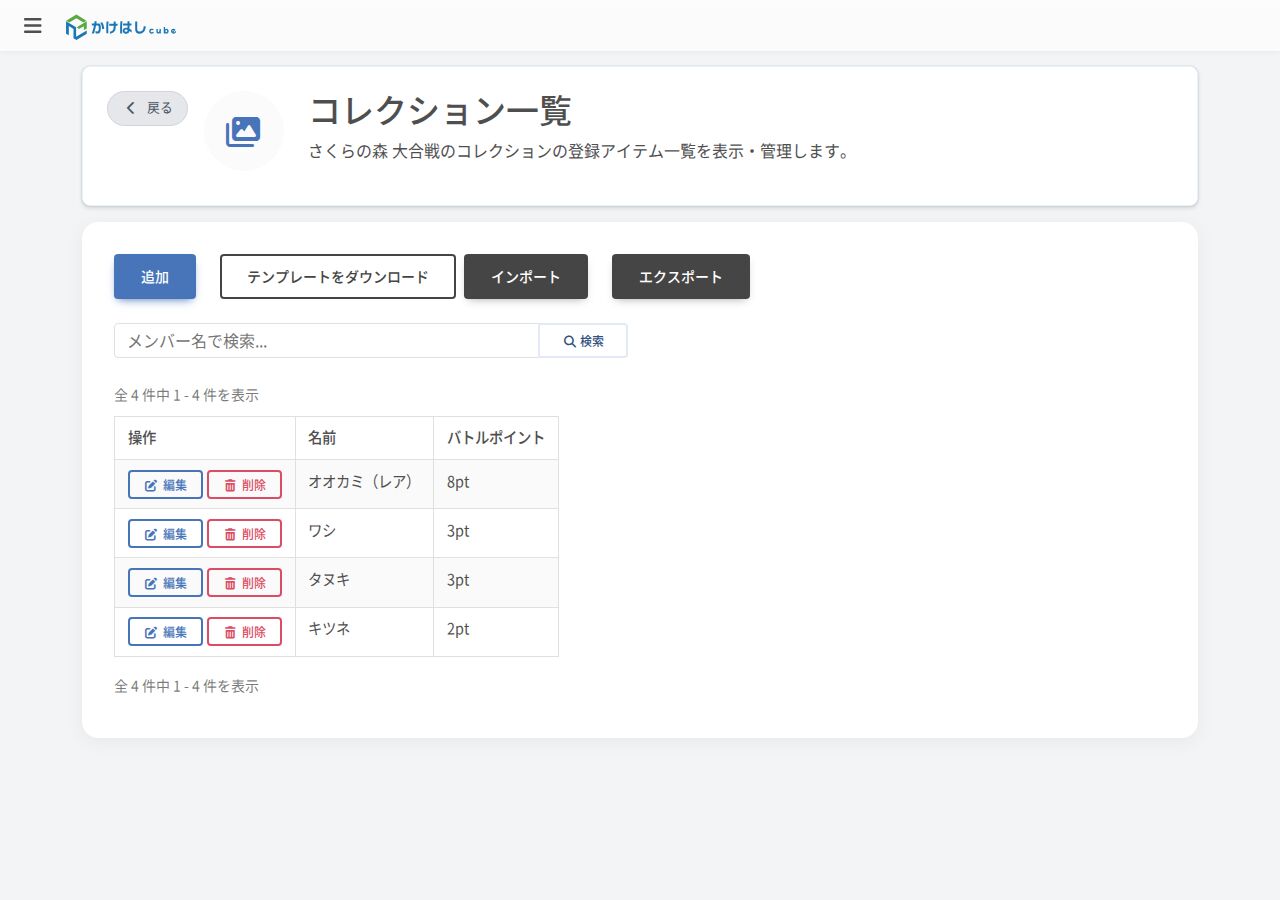Click the collection images icon beside the title
Screen dimensions: 1280x900
click(x=243, y=131)
